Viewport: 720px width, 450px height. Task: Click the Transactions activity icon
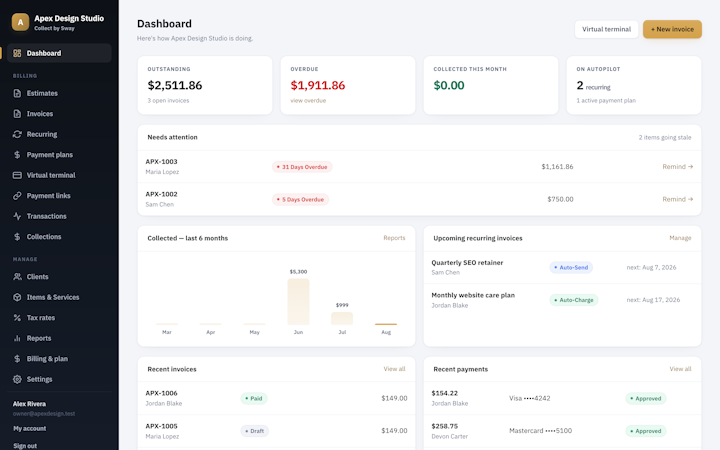[x=17, y=216]
